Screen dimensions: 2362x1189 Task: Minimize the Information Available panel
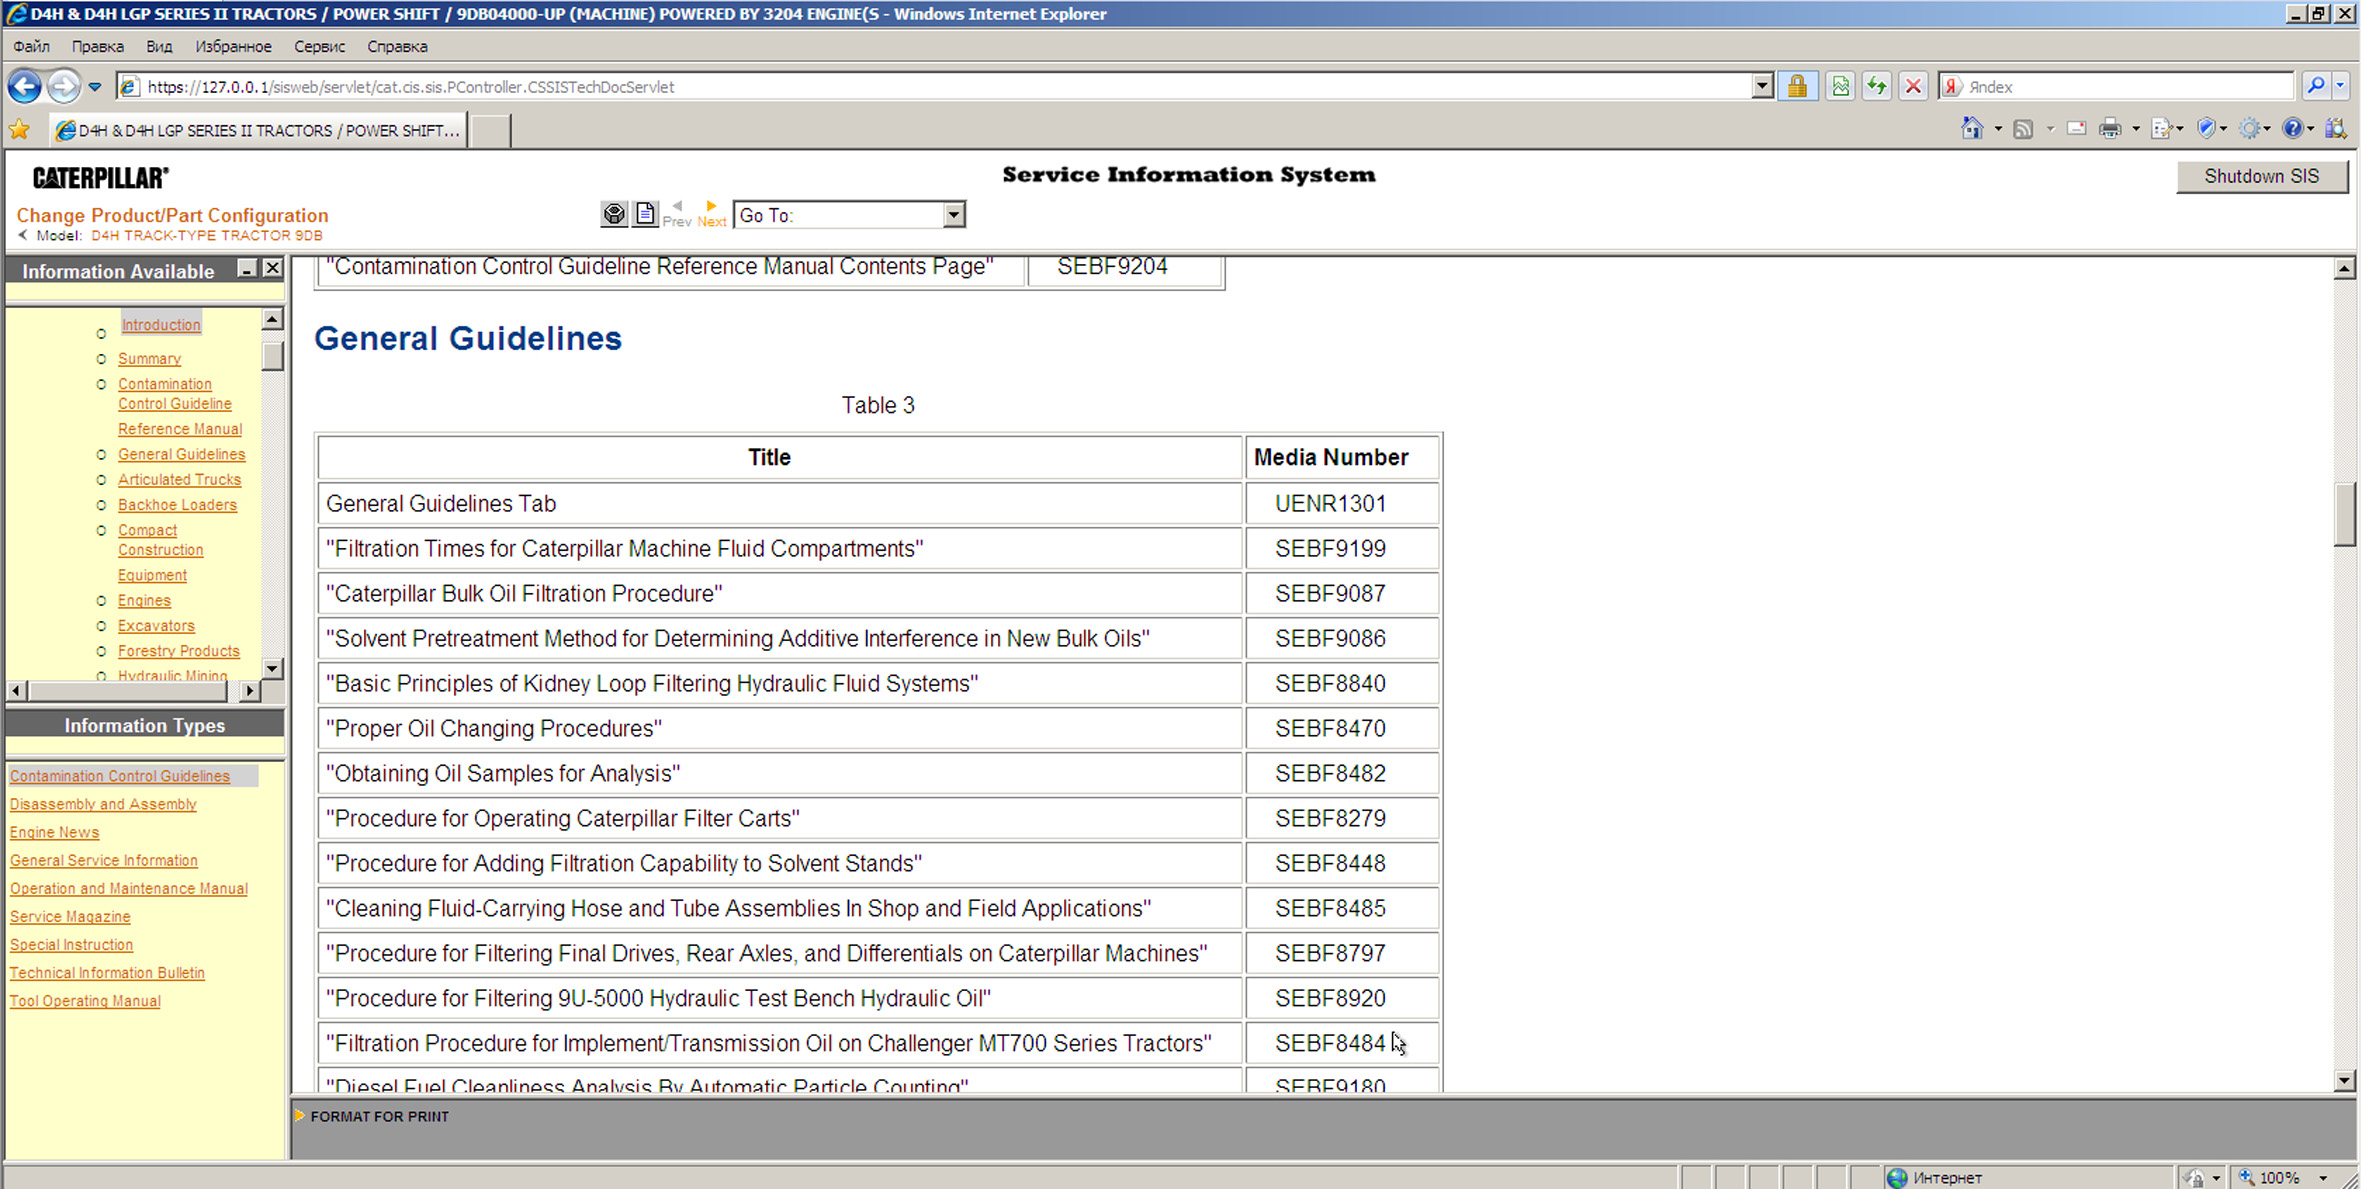[x=246, y=269]
